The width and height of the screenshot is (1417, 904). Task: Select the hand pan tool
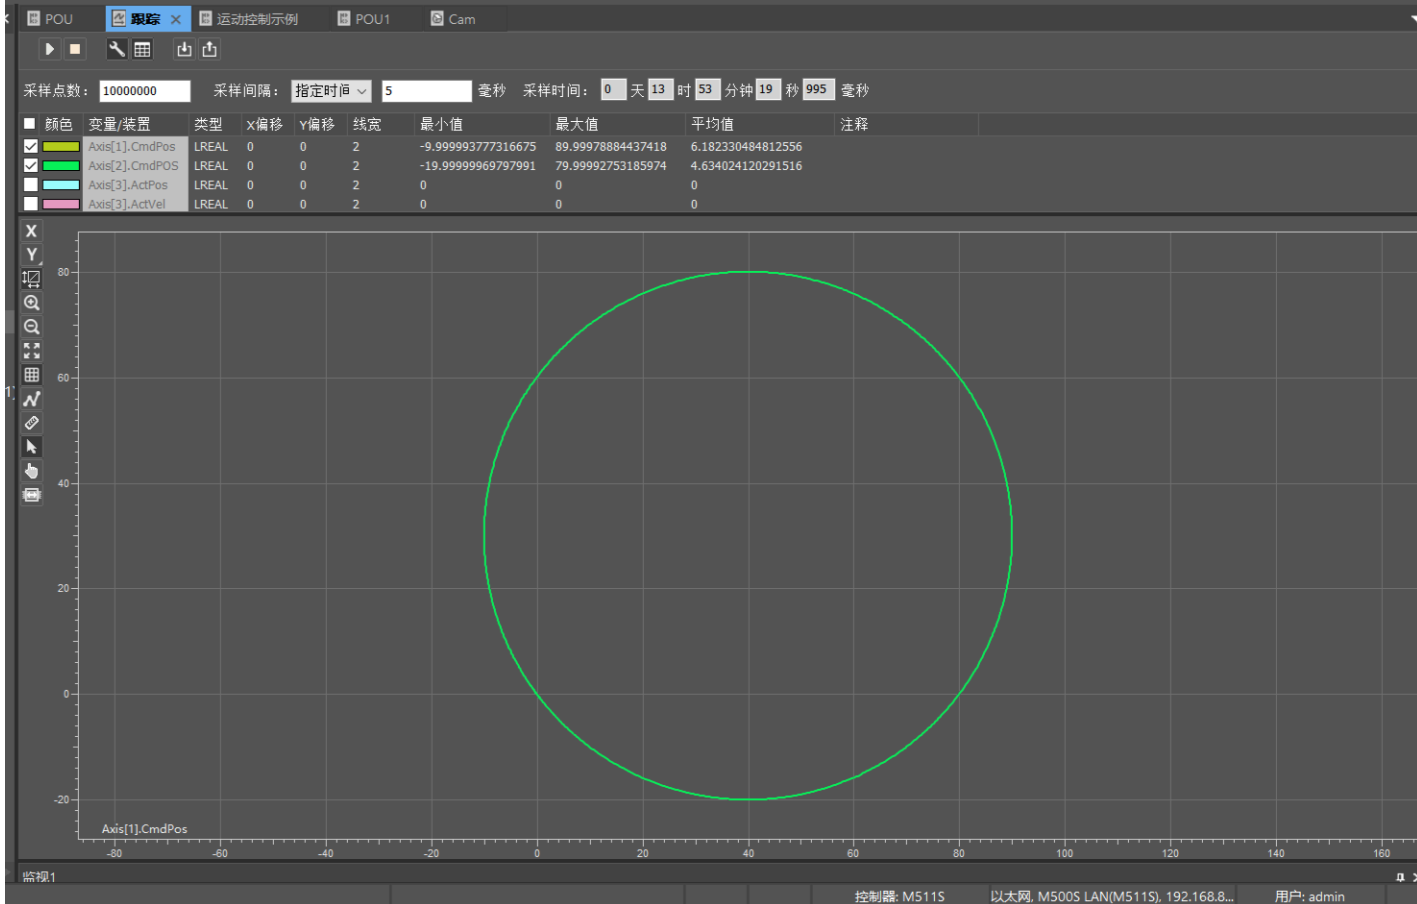31,471
